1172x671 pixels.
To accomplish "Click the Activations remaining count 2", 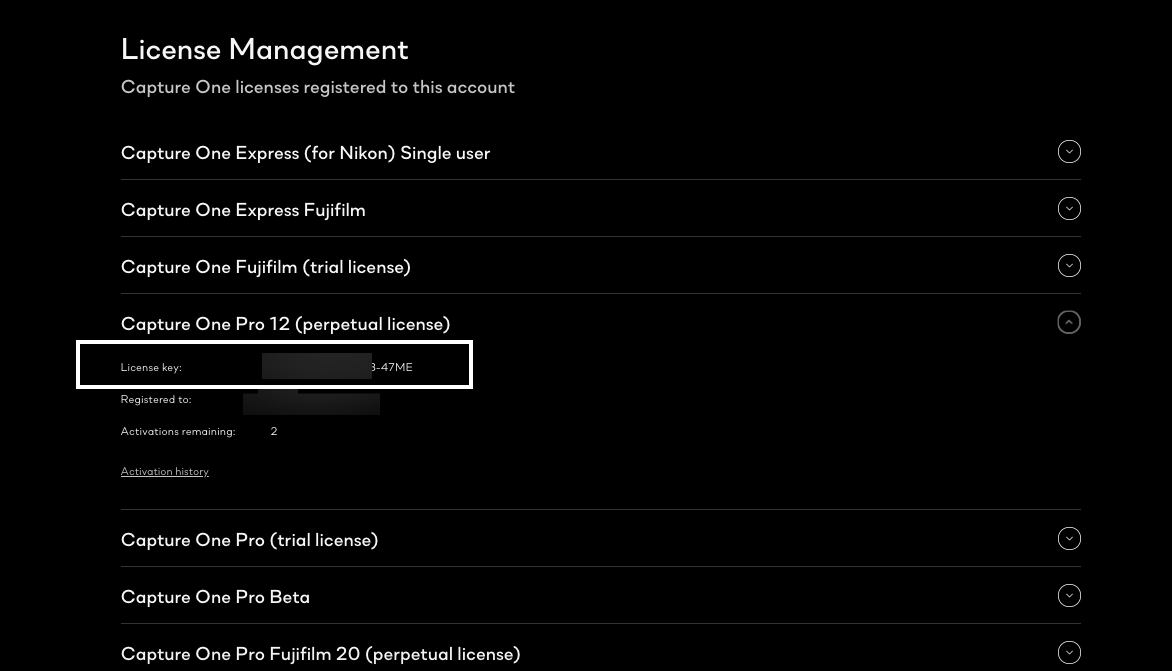I will [x=274, y=431].
